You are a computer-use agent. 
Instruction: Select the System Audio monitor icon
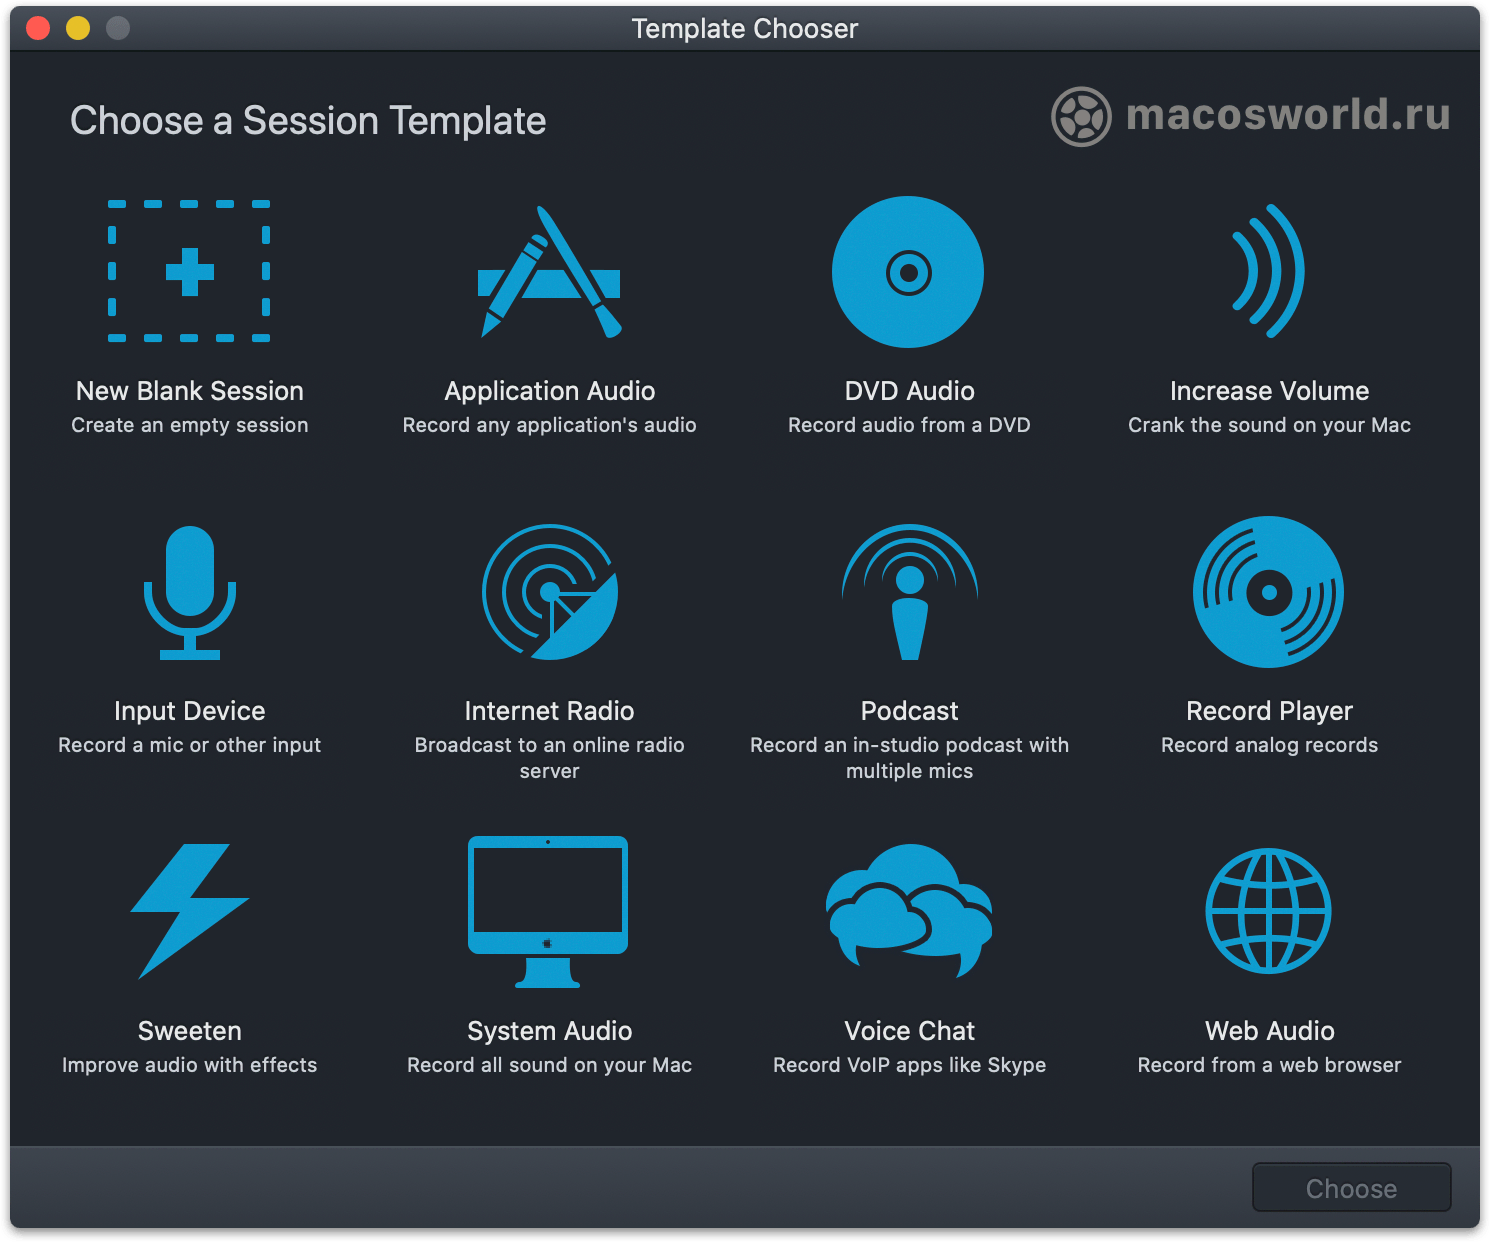(x=549, y=912)
